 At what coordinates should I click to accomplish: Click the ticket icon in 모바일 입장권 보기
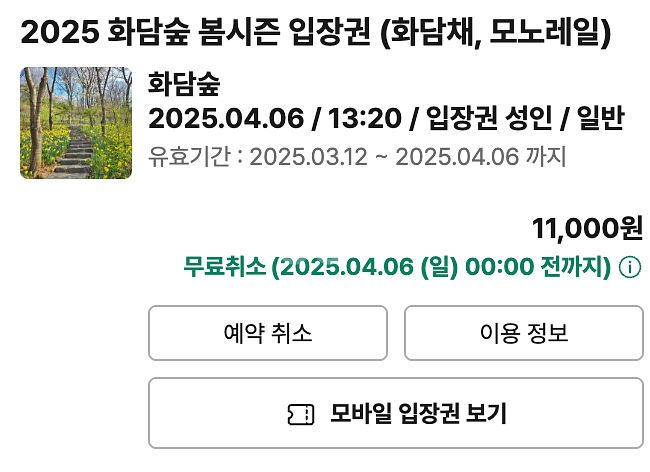(x=301, y=414)
